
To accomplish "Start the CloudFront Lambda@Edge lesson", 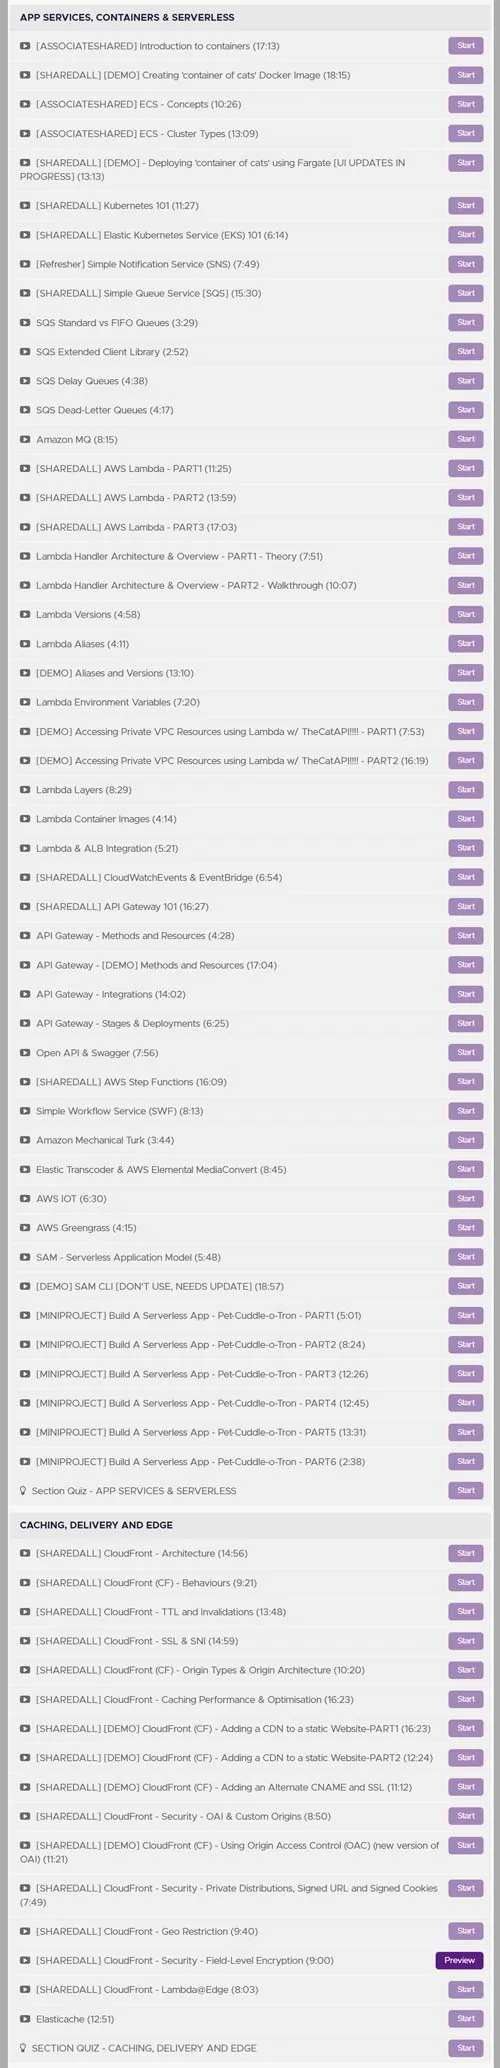I will point(466,1989).
